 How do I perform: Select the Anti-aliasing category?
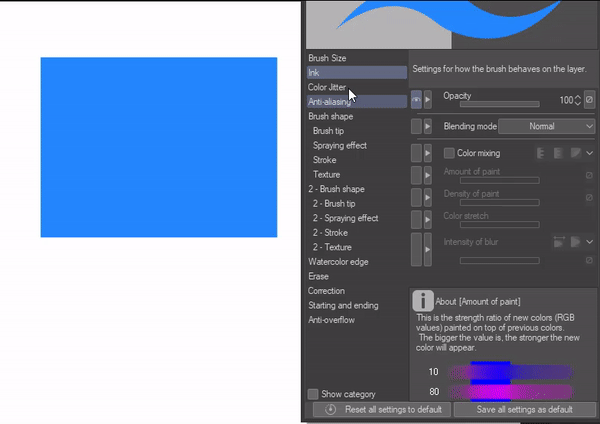357,101
